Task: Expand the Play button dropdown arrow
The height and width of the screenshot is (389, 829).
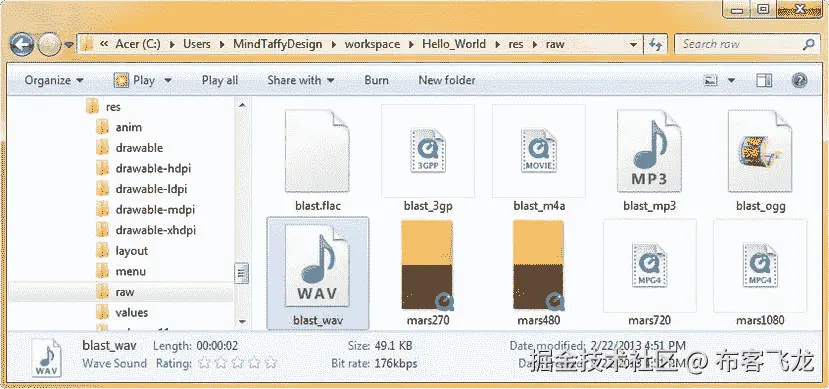Action: click(168, 81)
